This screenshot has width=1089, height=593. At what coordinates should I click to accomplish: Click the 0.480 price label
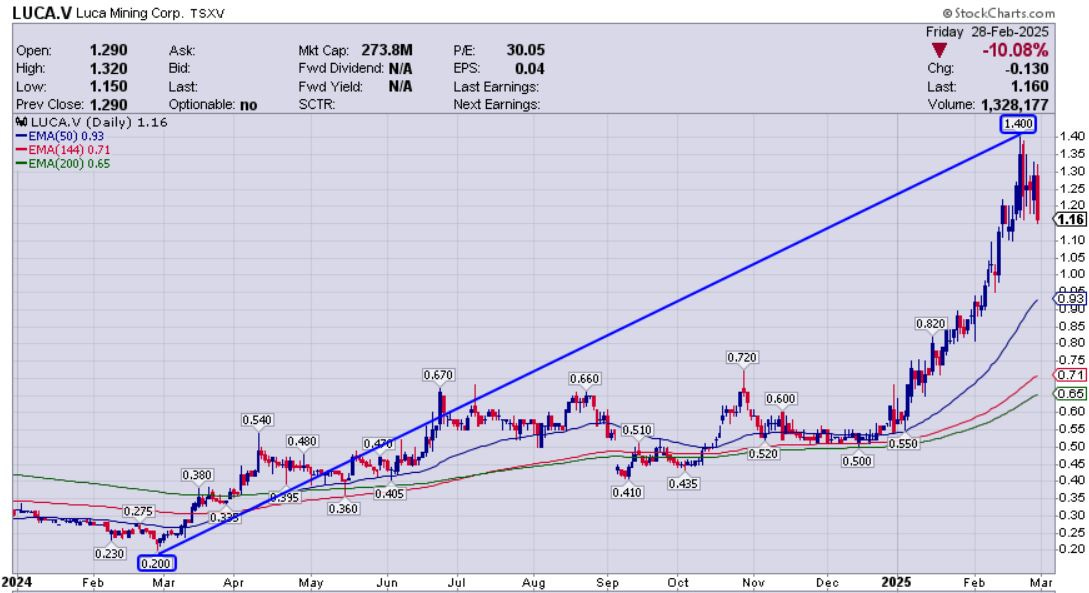pyautogui.click(x=302, y=442)
